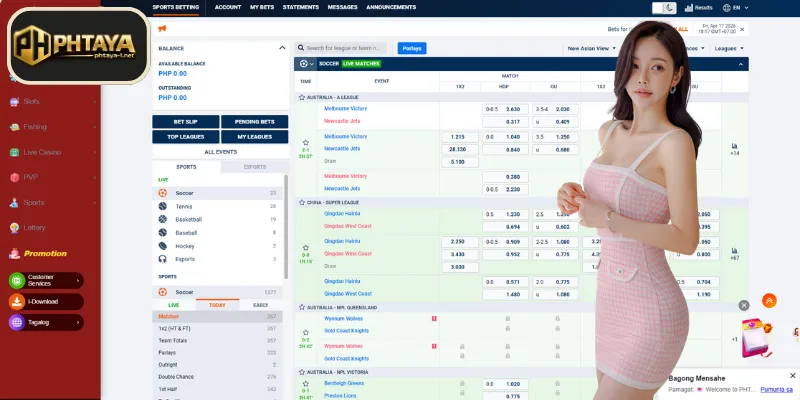Click the I-Download arrow icon
The image size is (800, 400).
[x=17, y=302]
